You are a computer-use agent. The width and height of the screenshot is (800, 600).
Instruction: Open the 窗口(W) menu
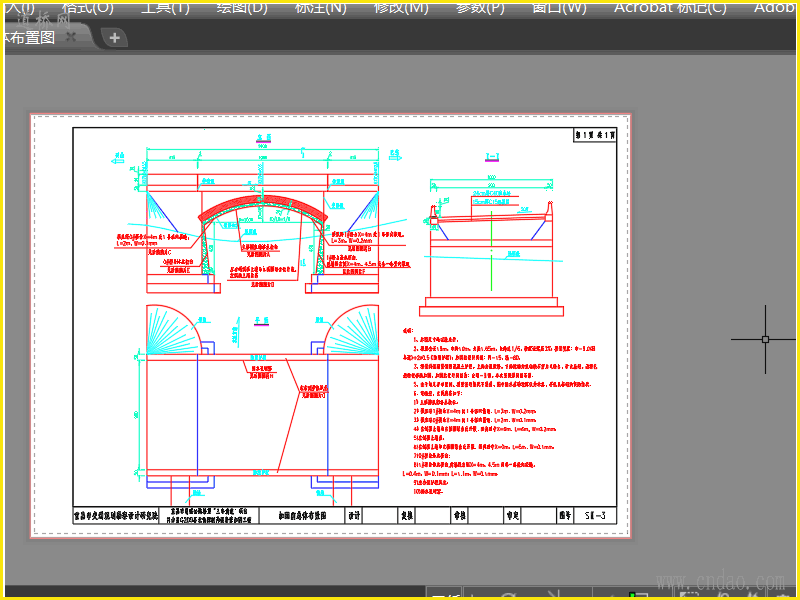560,7
